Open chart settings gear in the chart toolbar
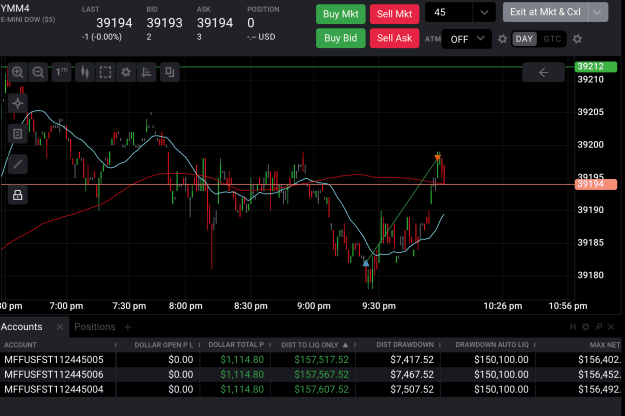This screenshot has width=625, height=416. click(x=126, y=72)
